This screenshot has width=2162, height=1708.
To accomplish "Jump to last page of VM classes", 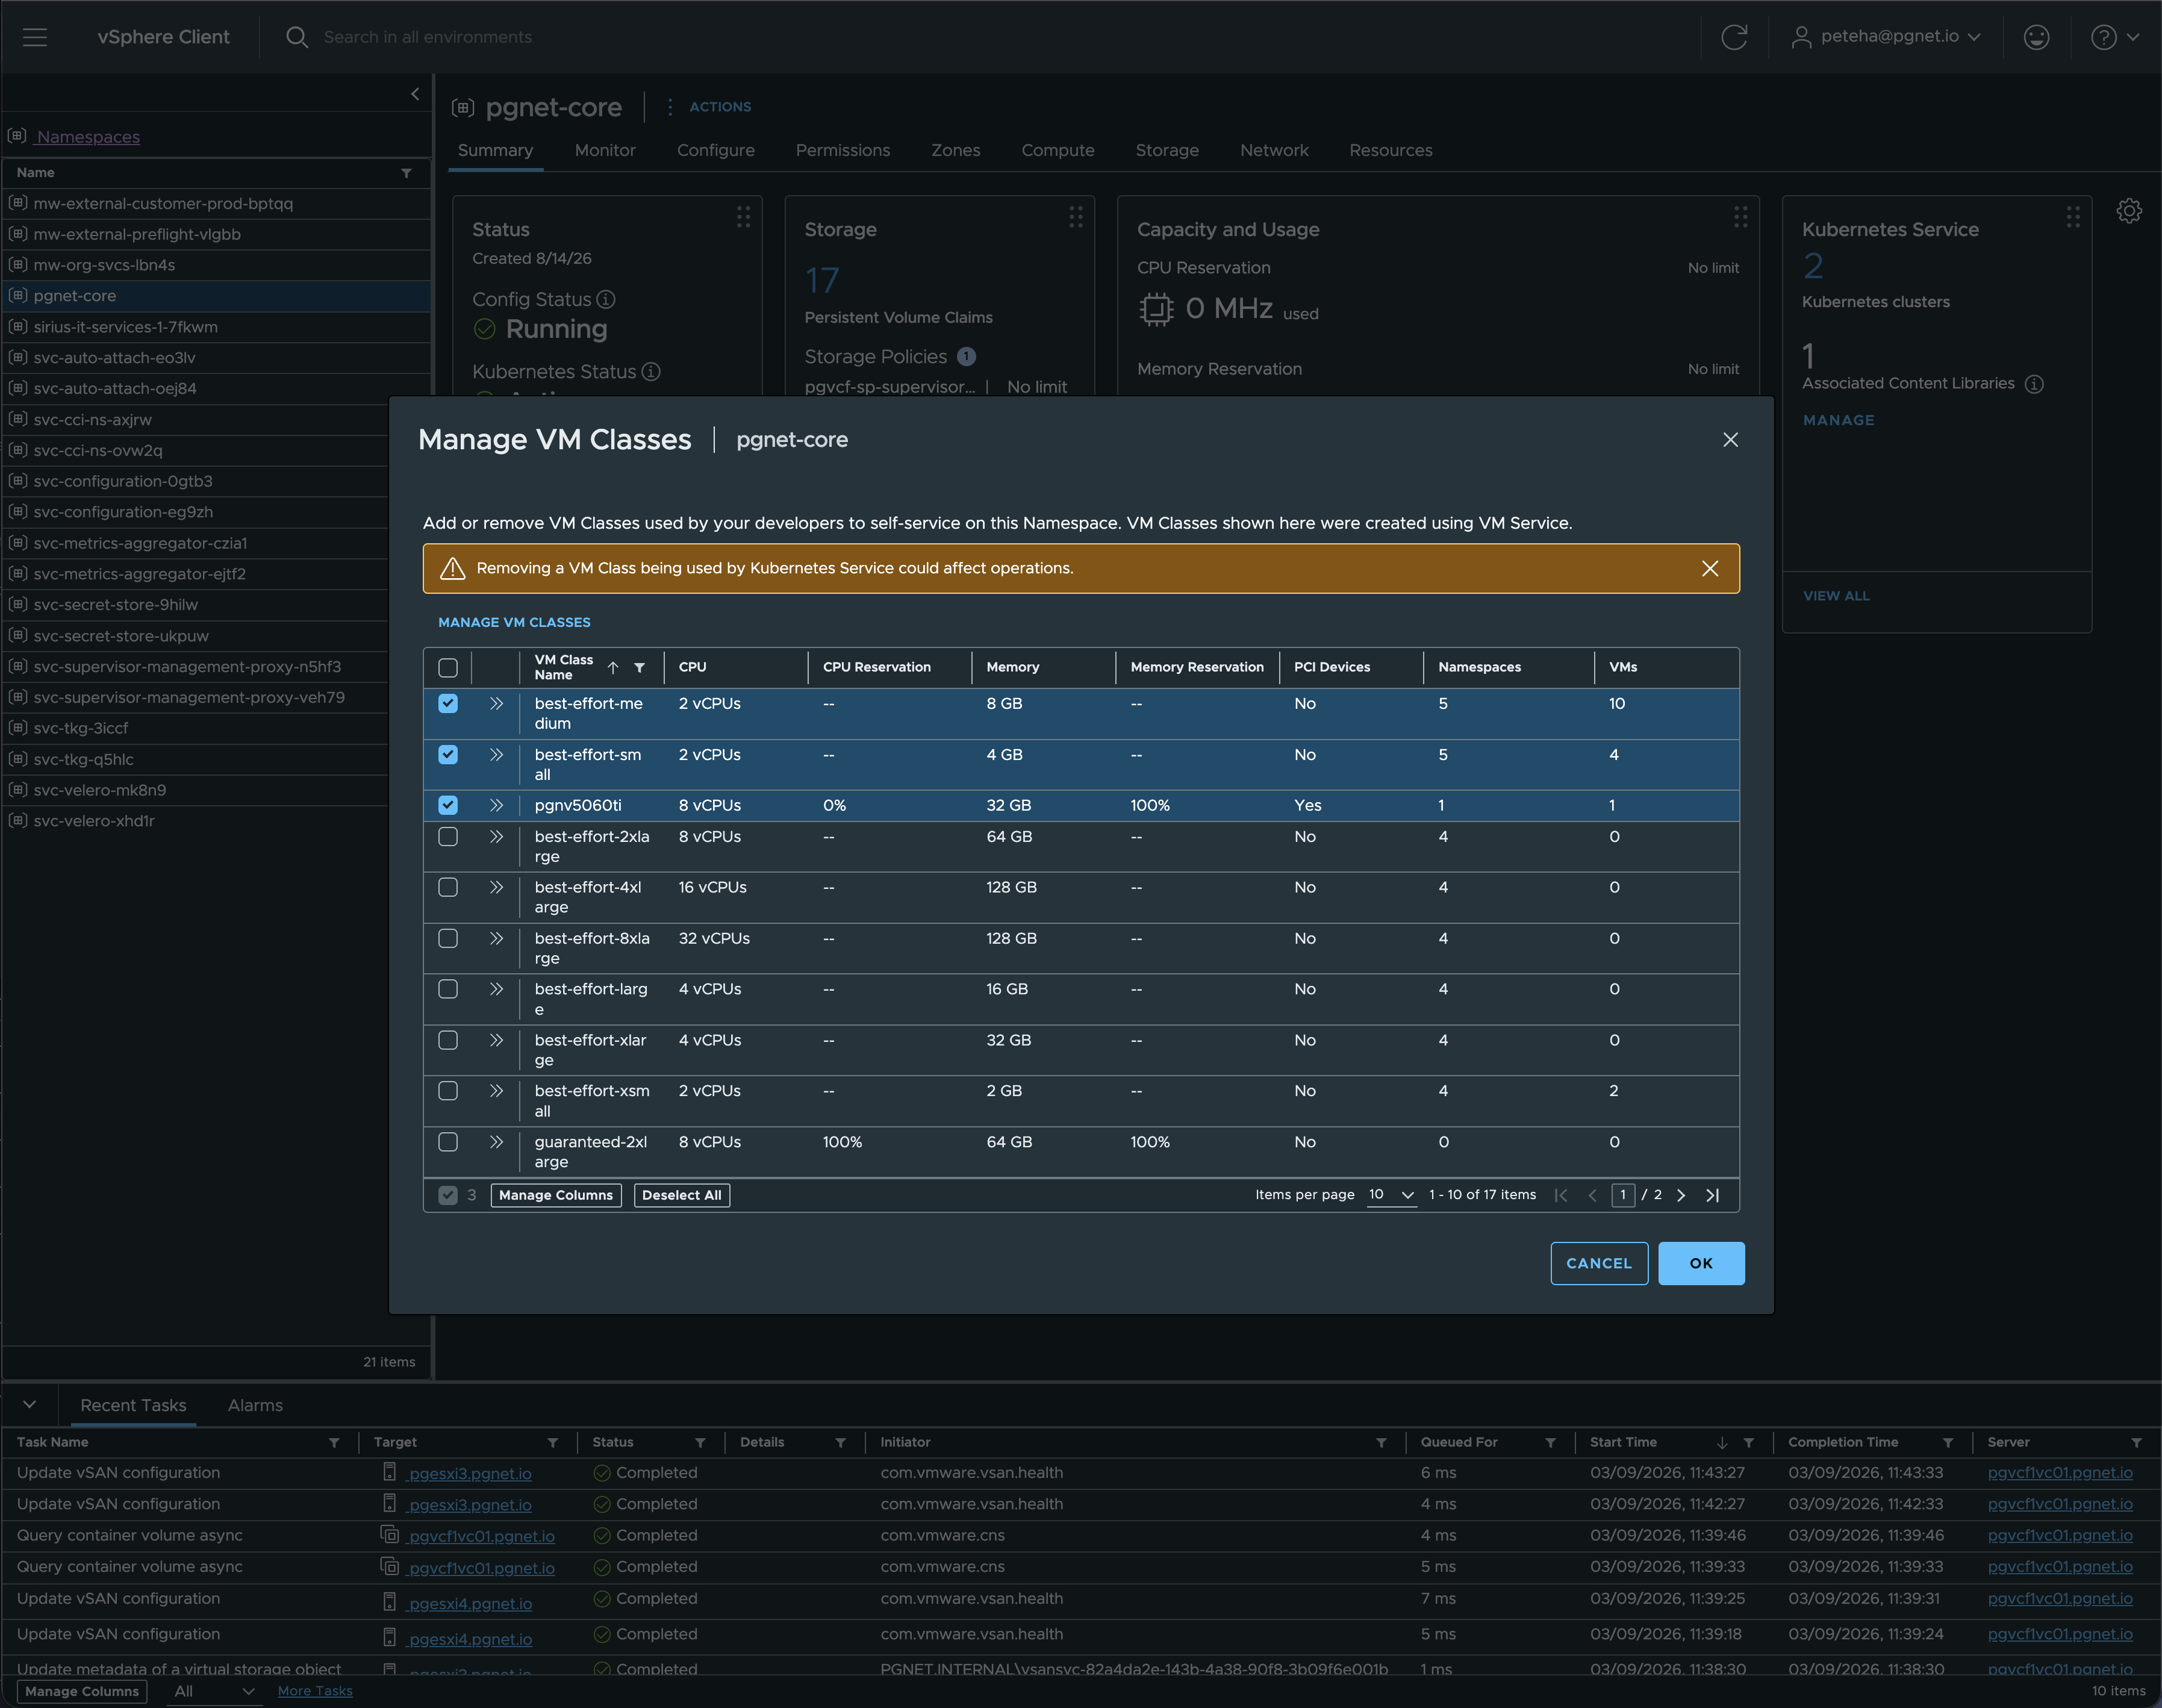I will pyautogui.click(x=1713, y=1195).
